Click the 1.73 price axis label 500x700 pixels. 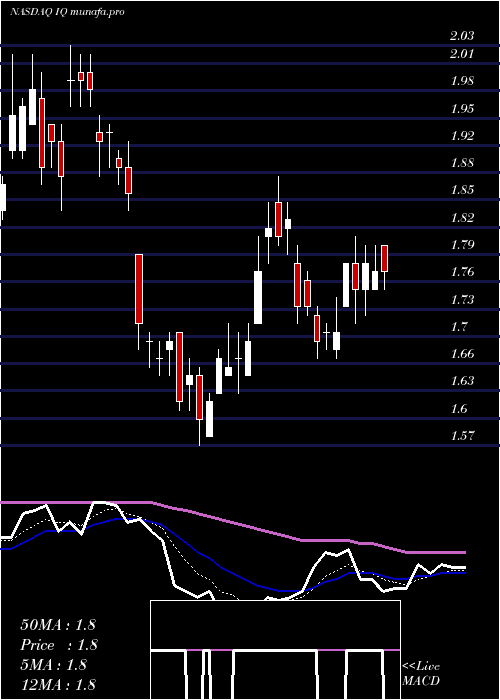462,300
